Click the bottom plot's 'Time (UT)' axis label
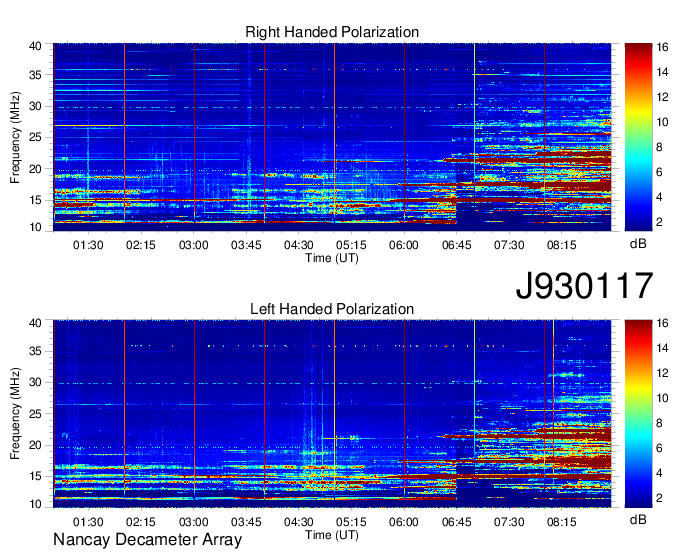The height and width of the screenshot is (552, 680). 332,535
